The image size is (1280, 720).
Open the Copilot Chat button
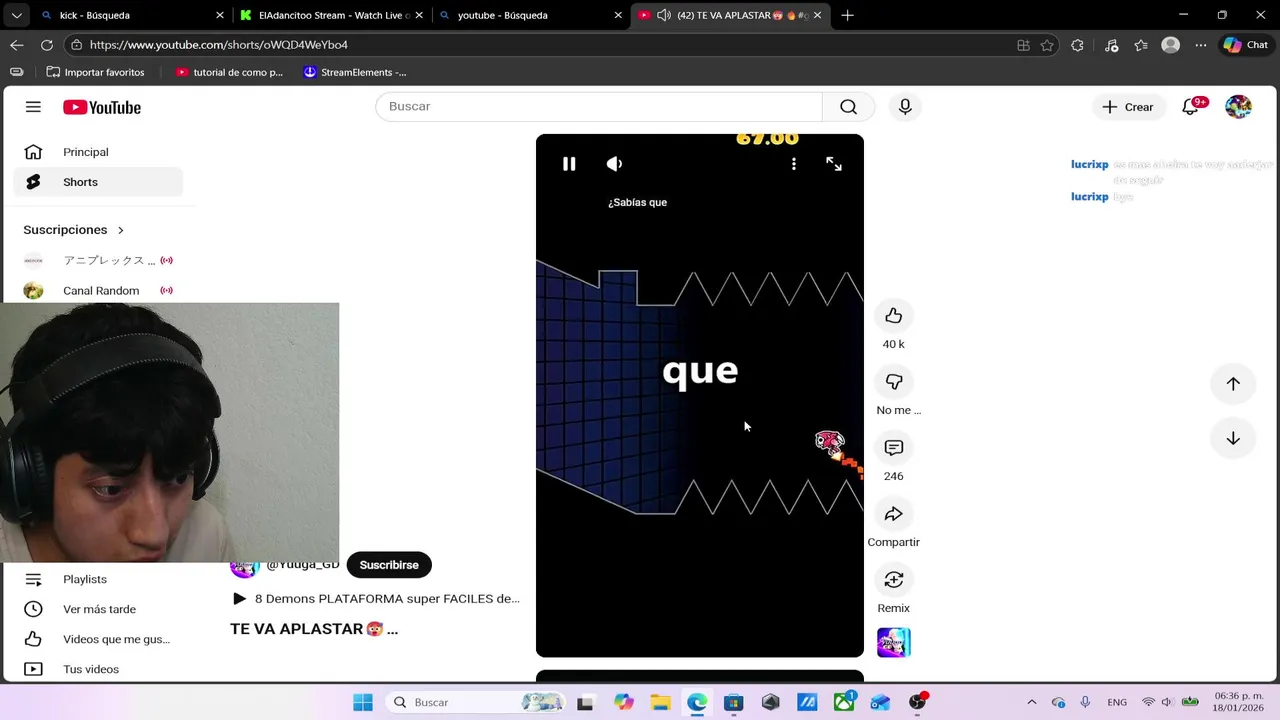pos(1245,45)
